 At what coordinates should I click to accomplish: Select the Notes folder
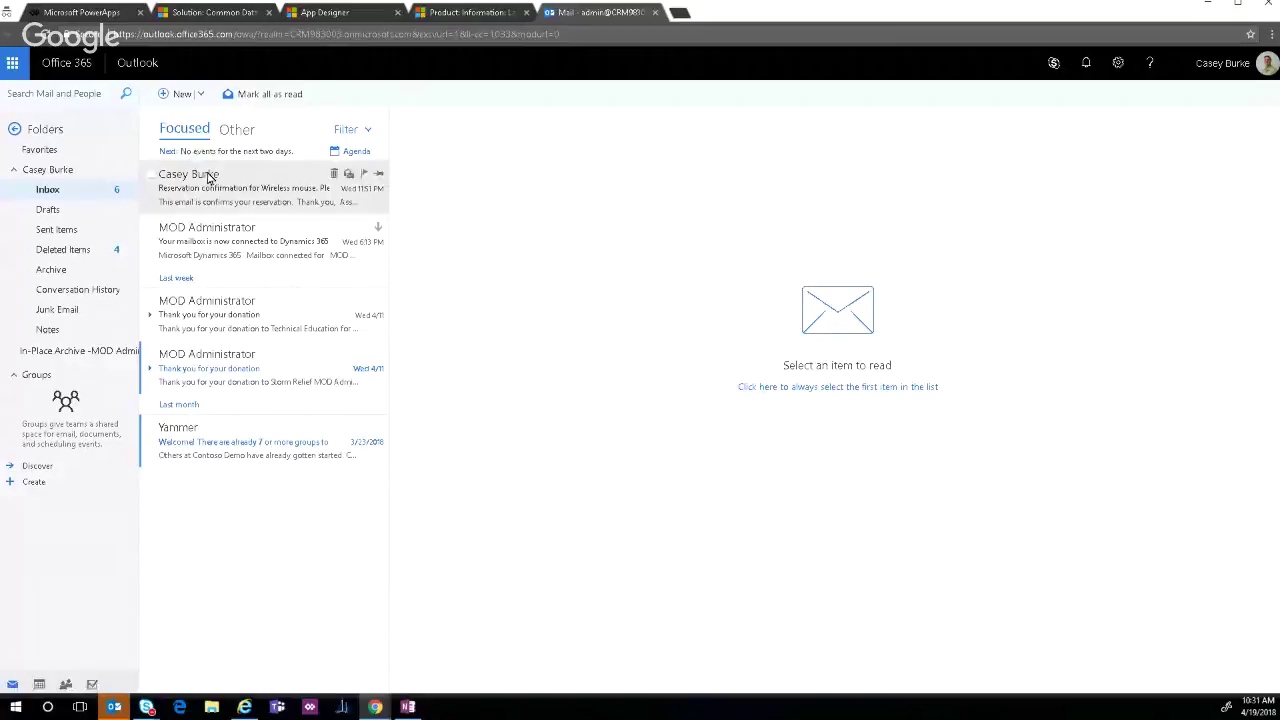(x=47, y=330)
